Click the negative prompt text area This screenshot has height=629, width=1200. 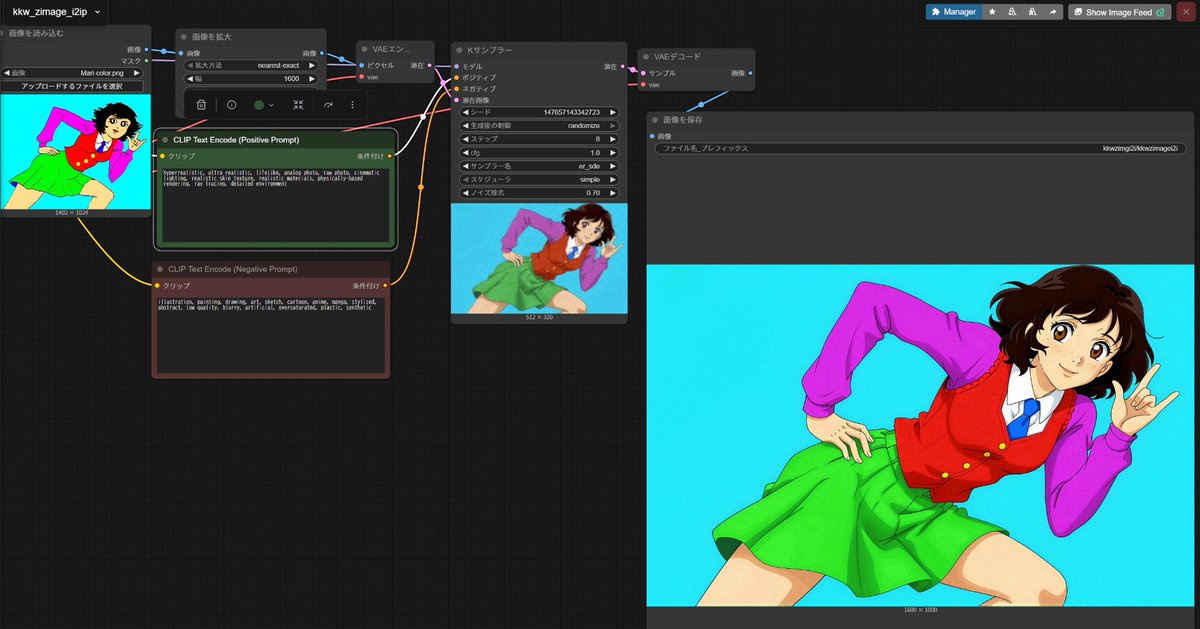270,333
